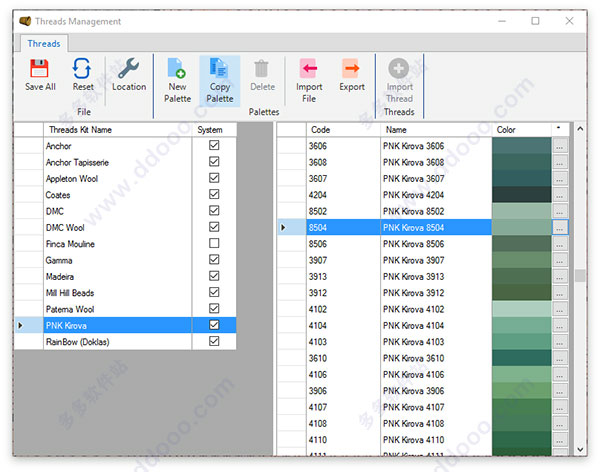
Task: Click color swatch of PNK Kirova 4204
Action: [522, 195]
